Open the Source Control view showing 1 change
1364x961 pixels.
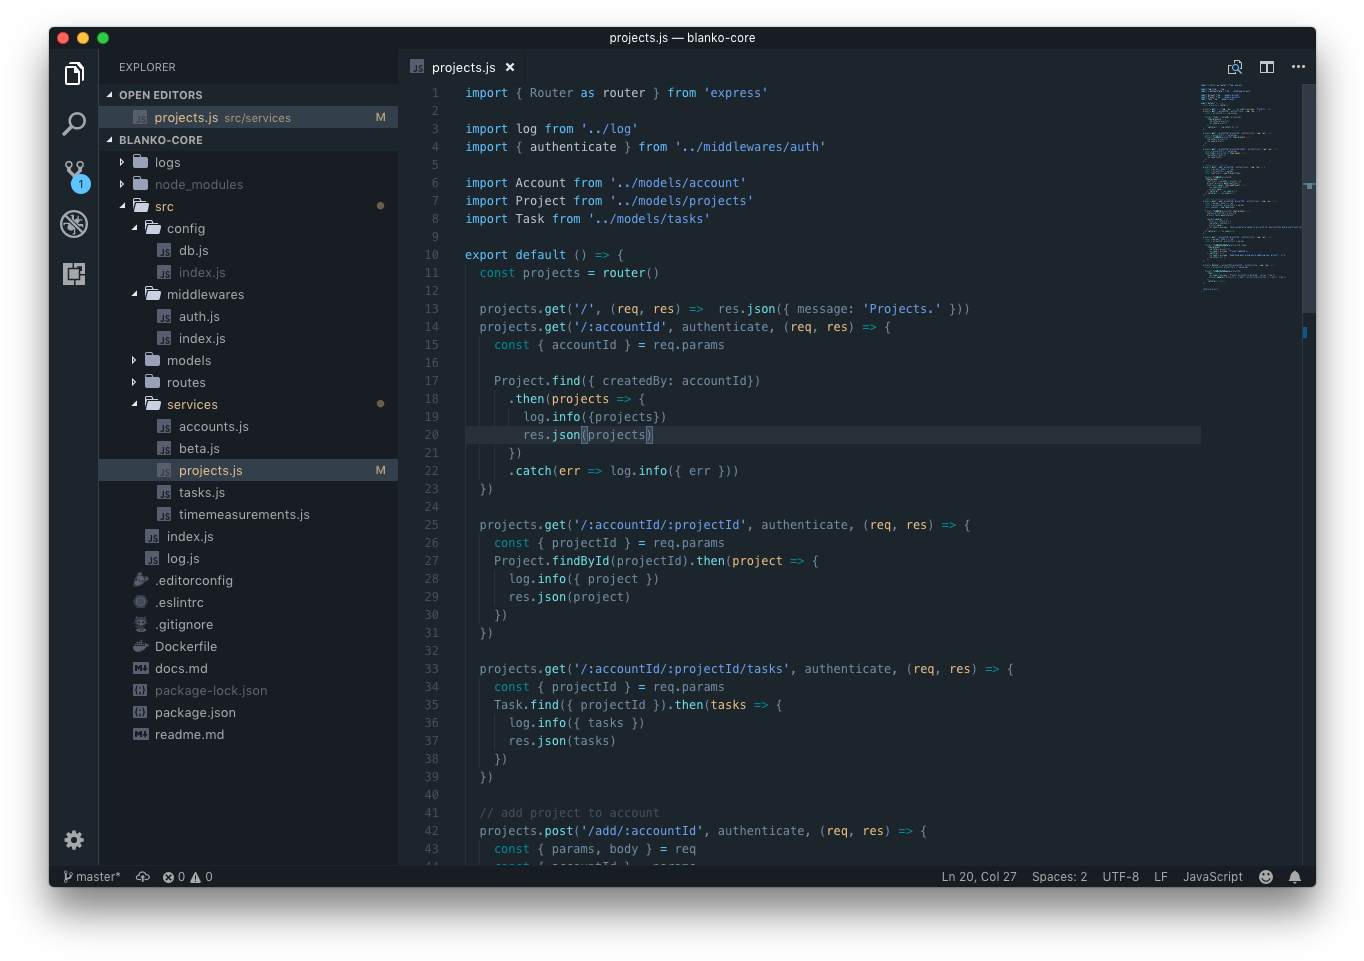(73, 174)
